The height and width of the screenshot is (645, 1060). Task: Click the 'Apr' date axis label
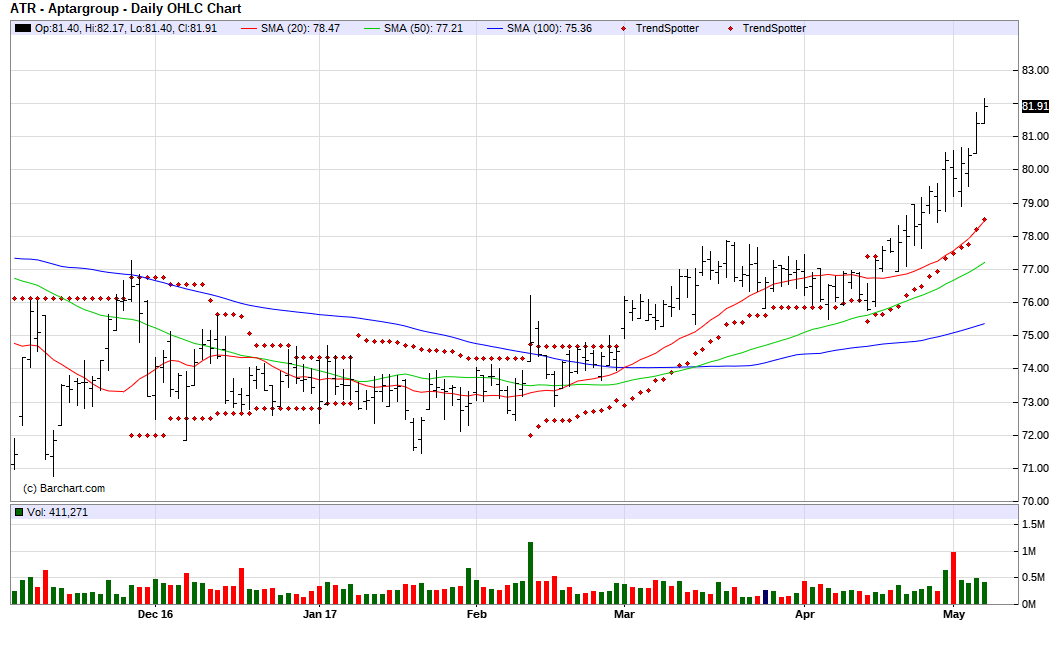pos(804,614)
